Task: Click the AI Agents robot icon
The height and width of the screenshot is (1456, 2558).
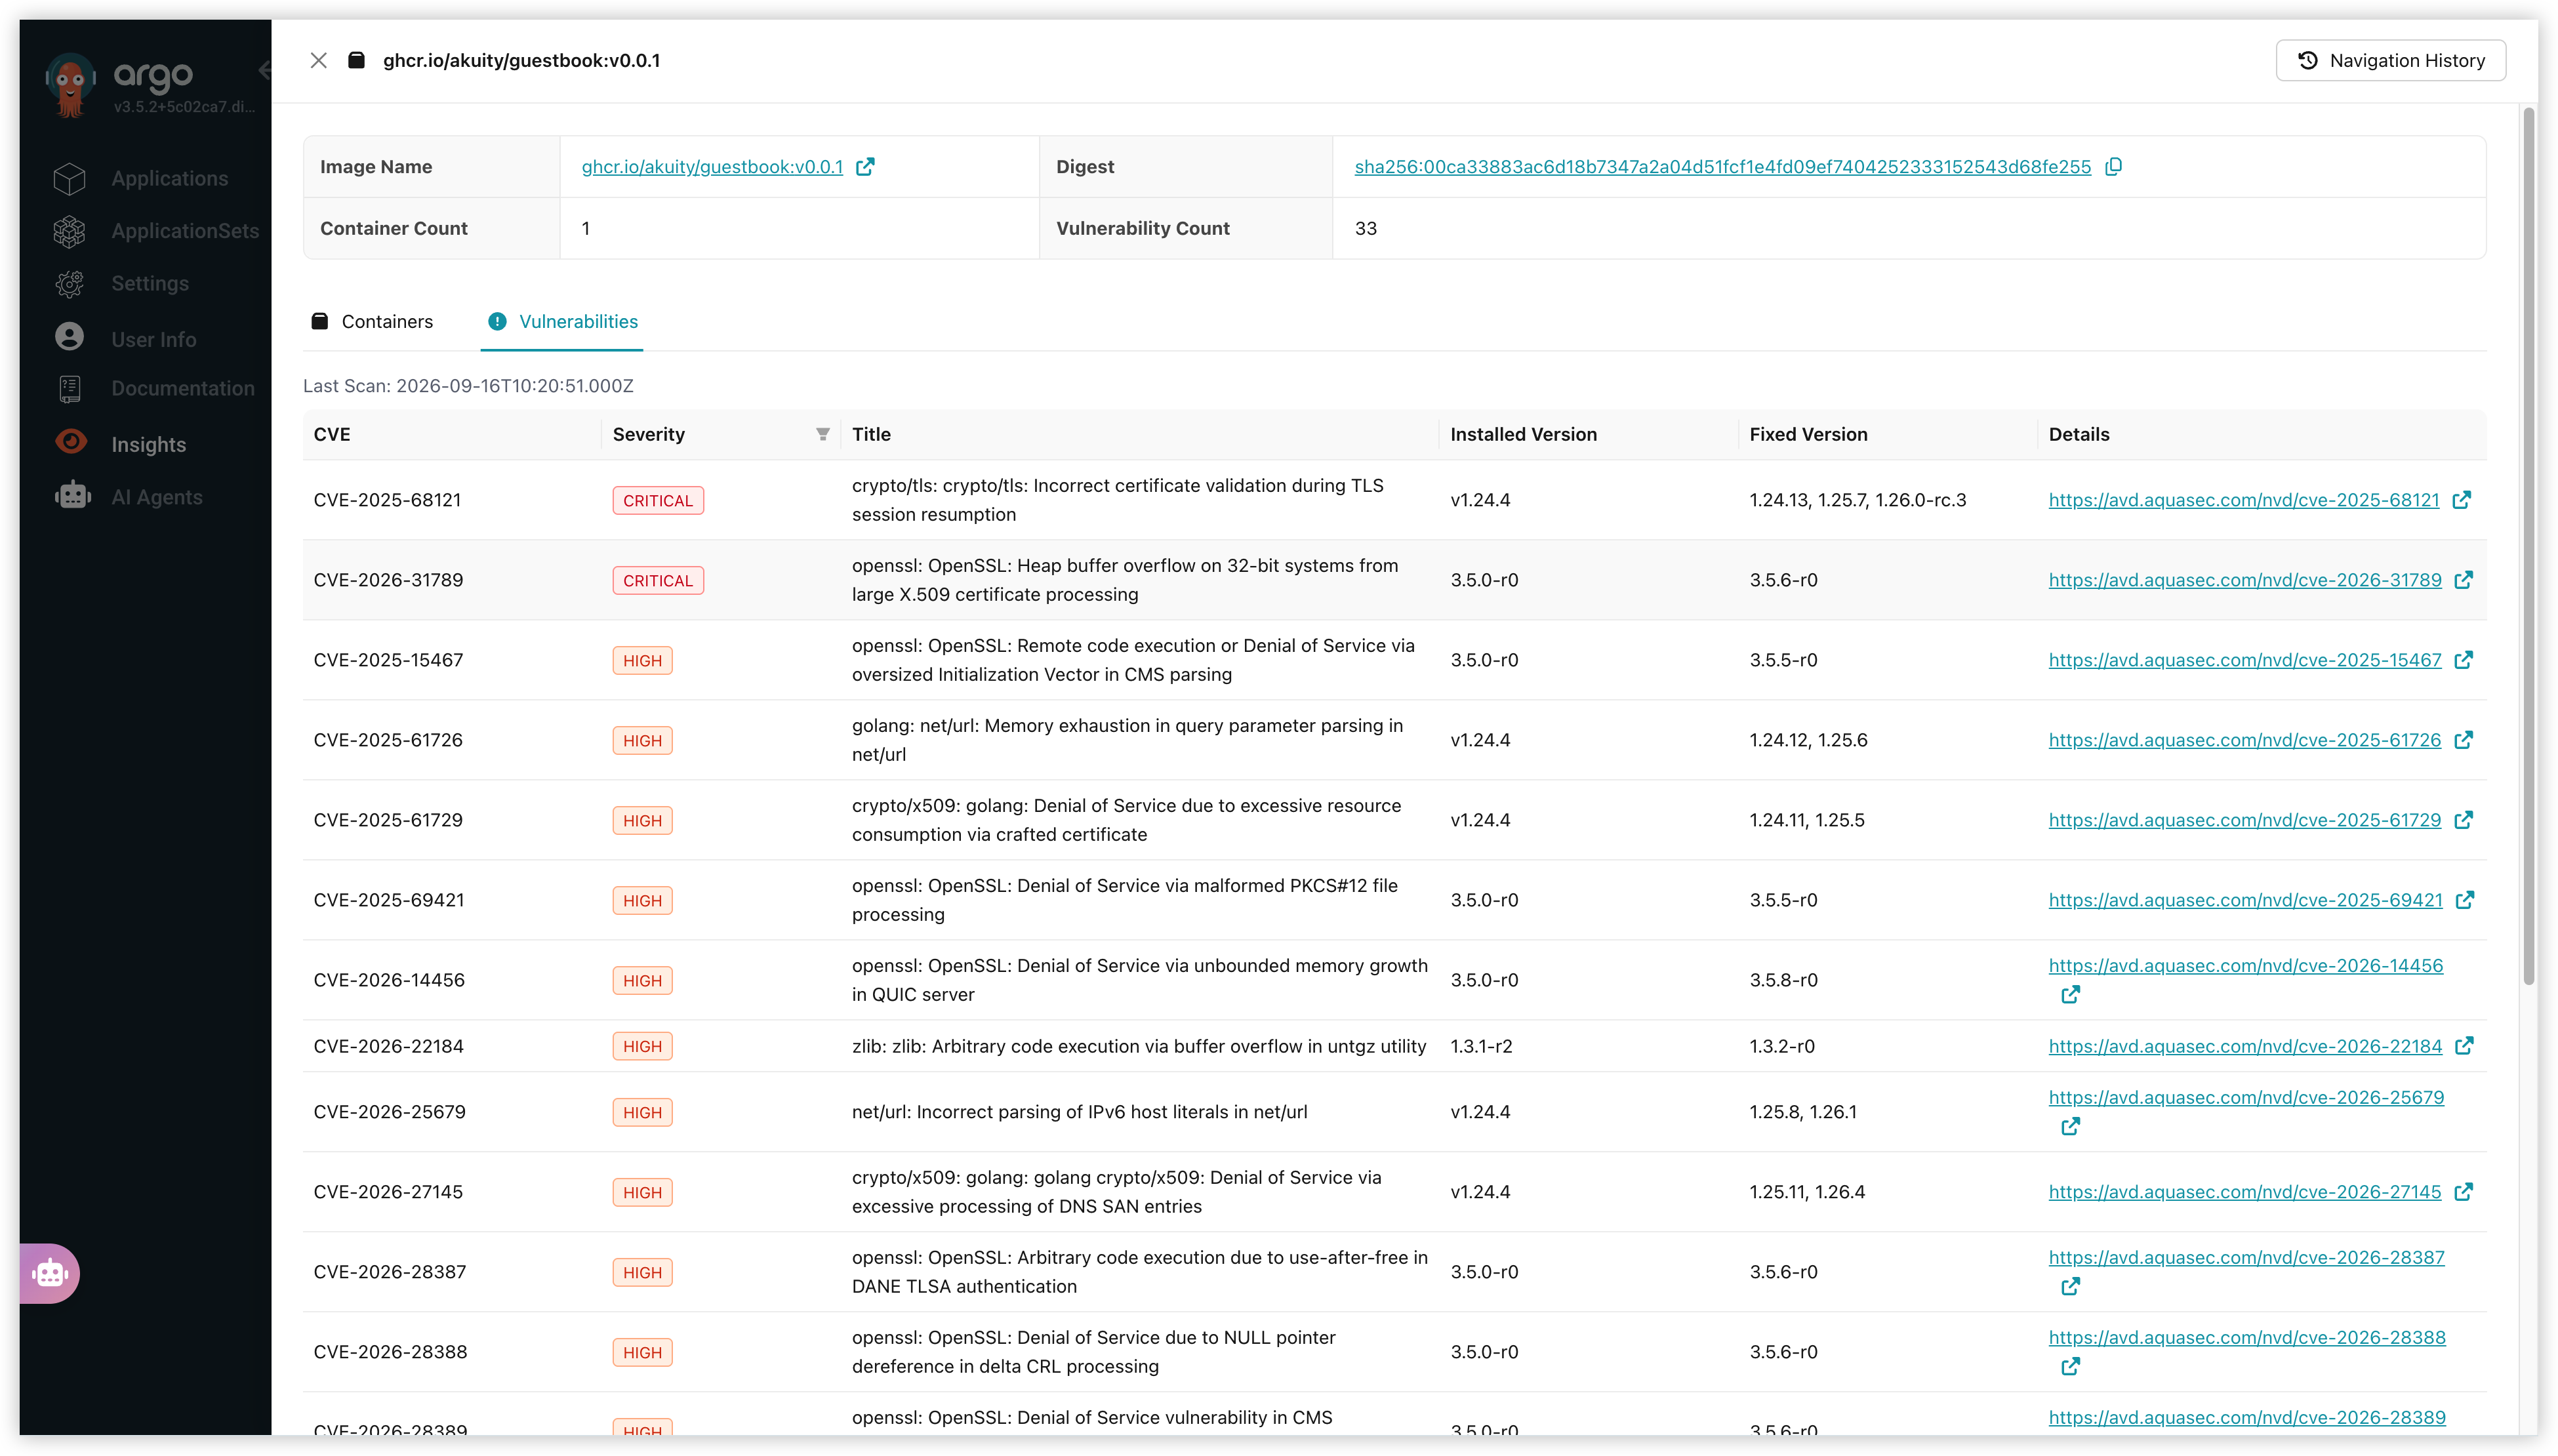Action: 72,494
